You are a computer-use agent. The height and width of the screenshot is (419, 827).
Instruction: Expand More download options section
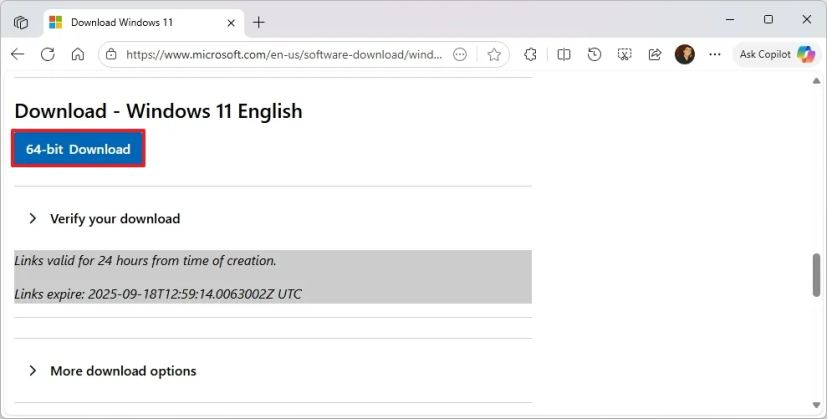pyautogui.click(x=123, y=371)
